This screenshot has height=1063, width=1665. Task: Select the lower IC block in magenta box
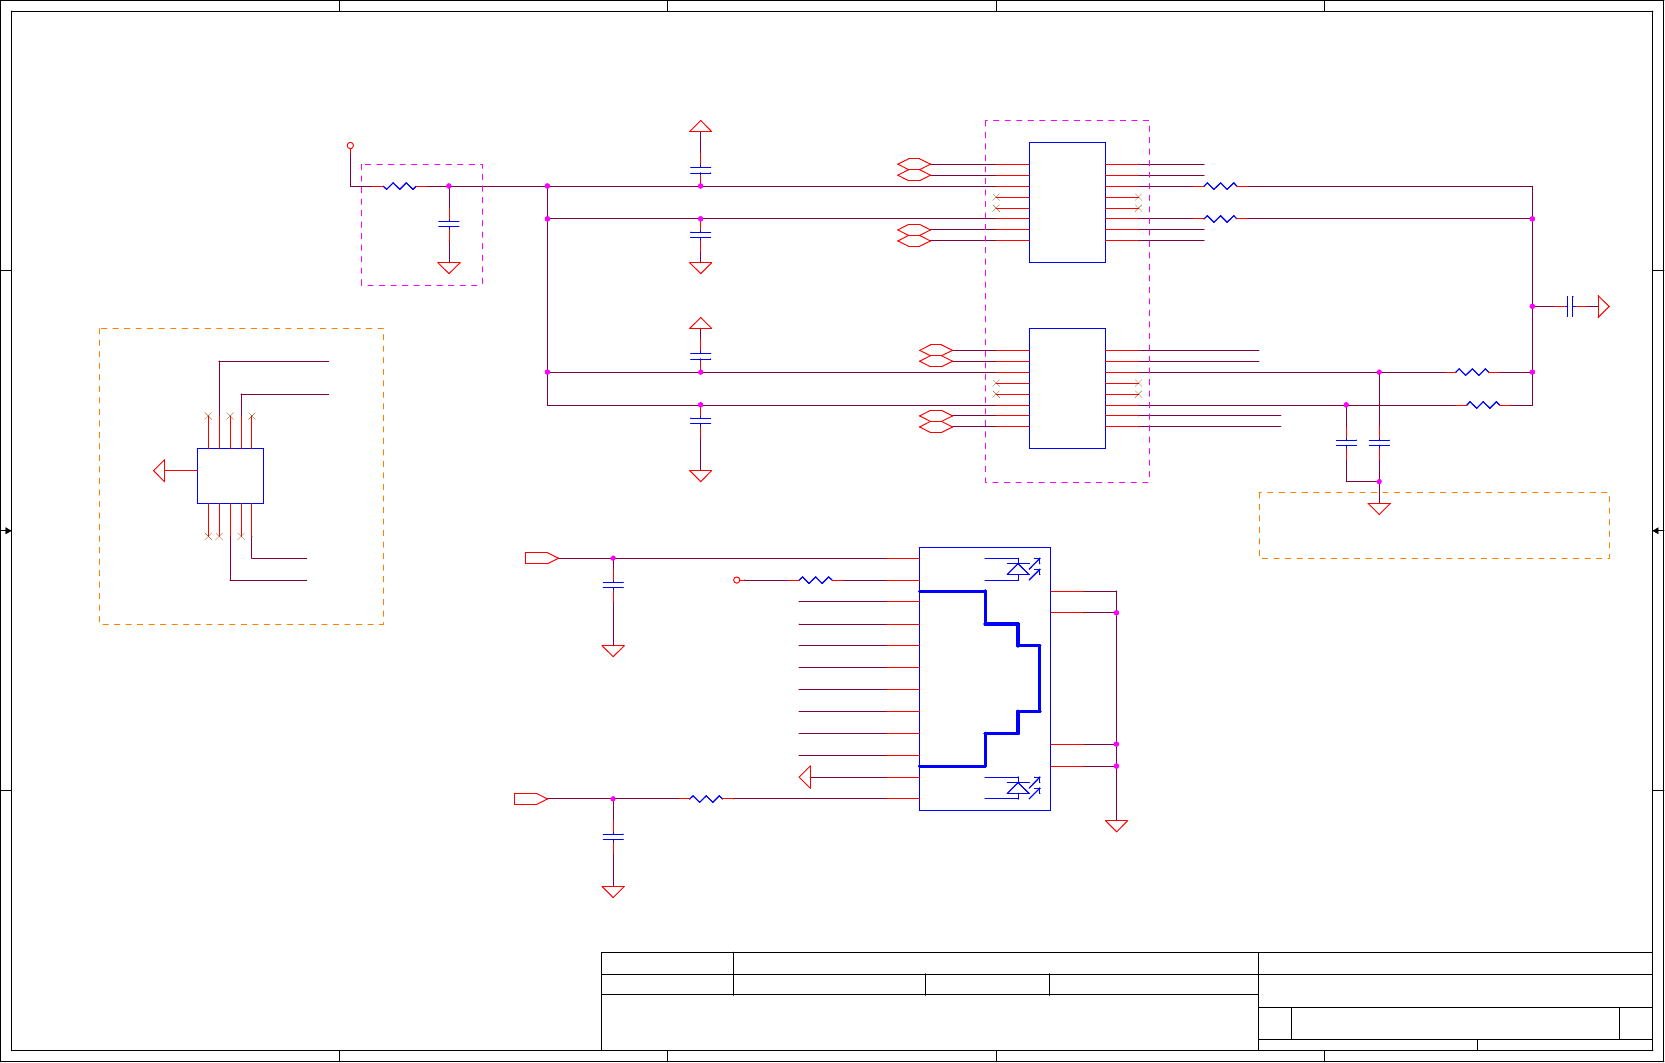tap(1067, 388)
